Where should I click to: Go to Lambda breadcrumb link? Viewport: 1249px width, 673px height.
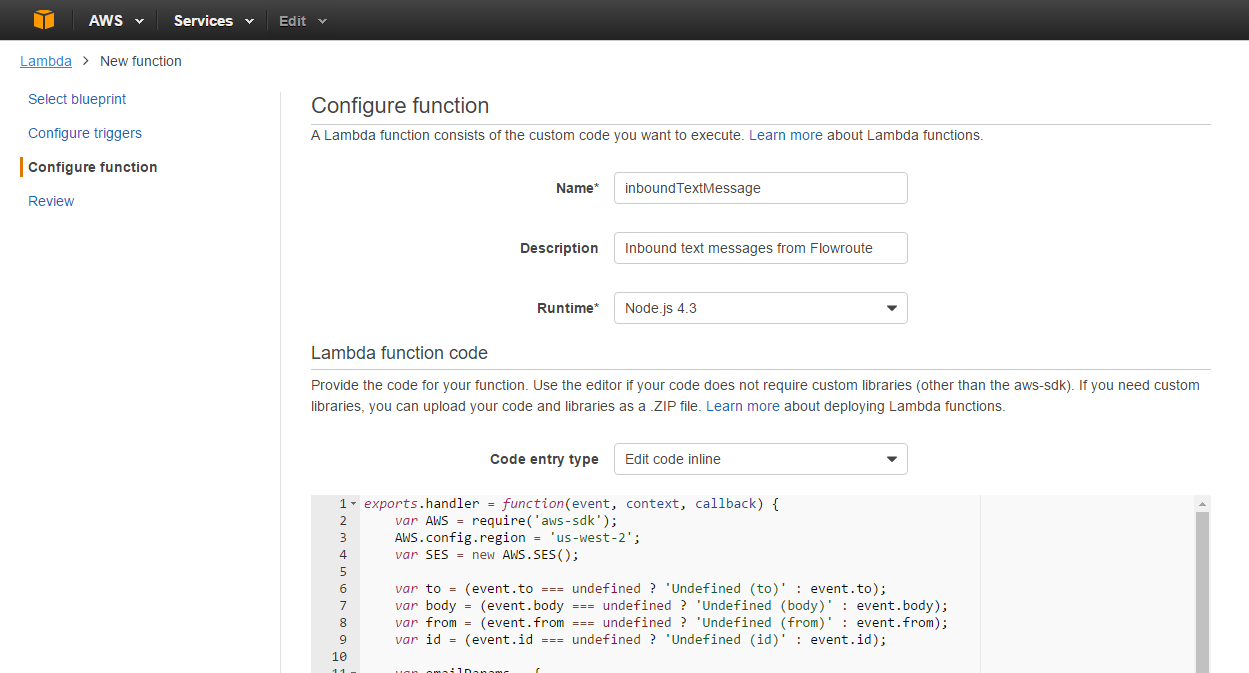[x=46, y=61]
